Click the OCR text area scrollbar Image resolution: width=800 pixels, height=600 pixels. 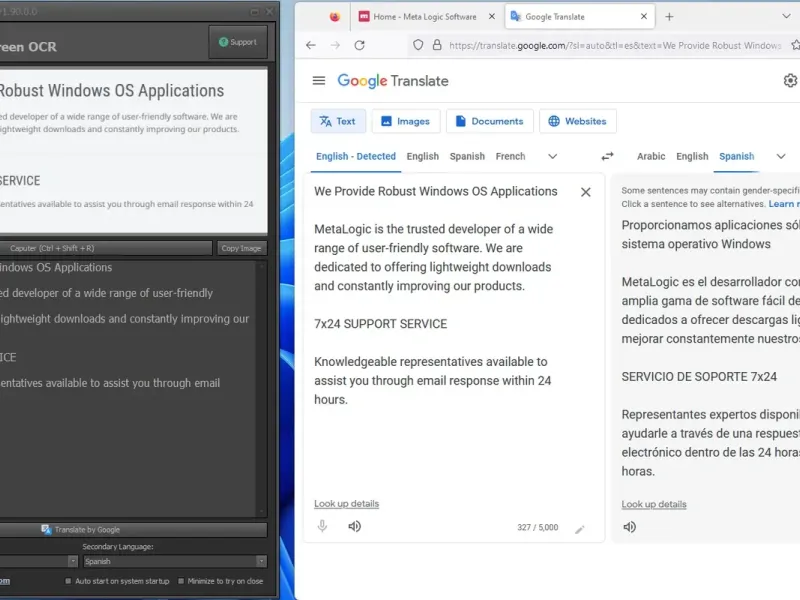tap(262, 389)
